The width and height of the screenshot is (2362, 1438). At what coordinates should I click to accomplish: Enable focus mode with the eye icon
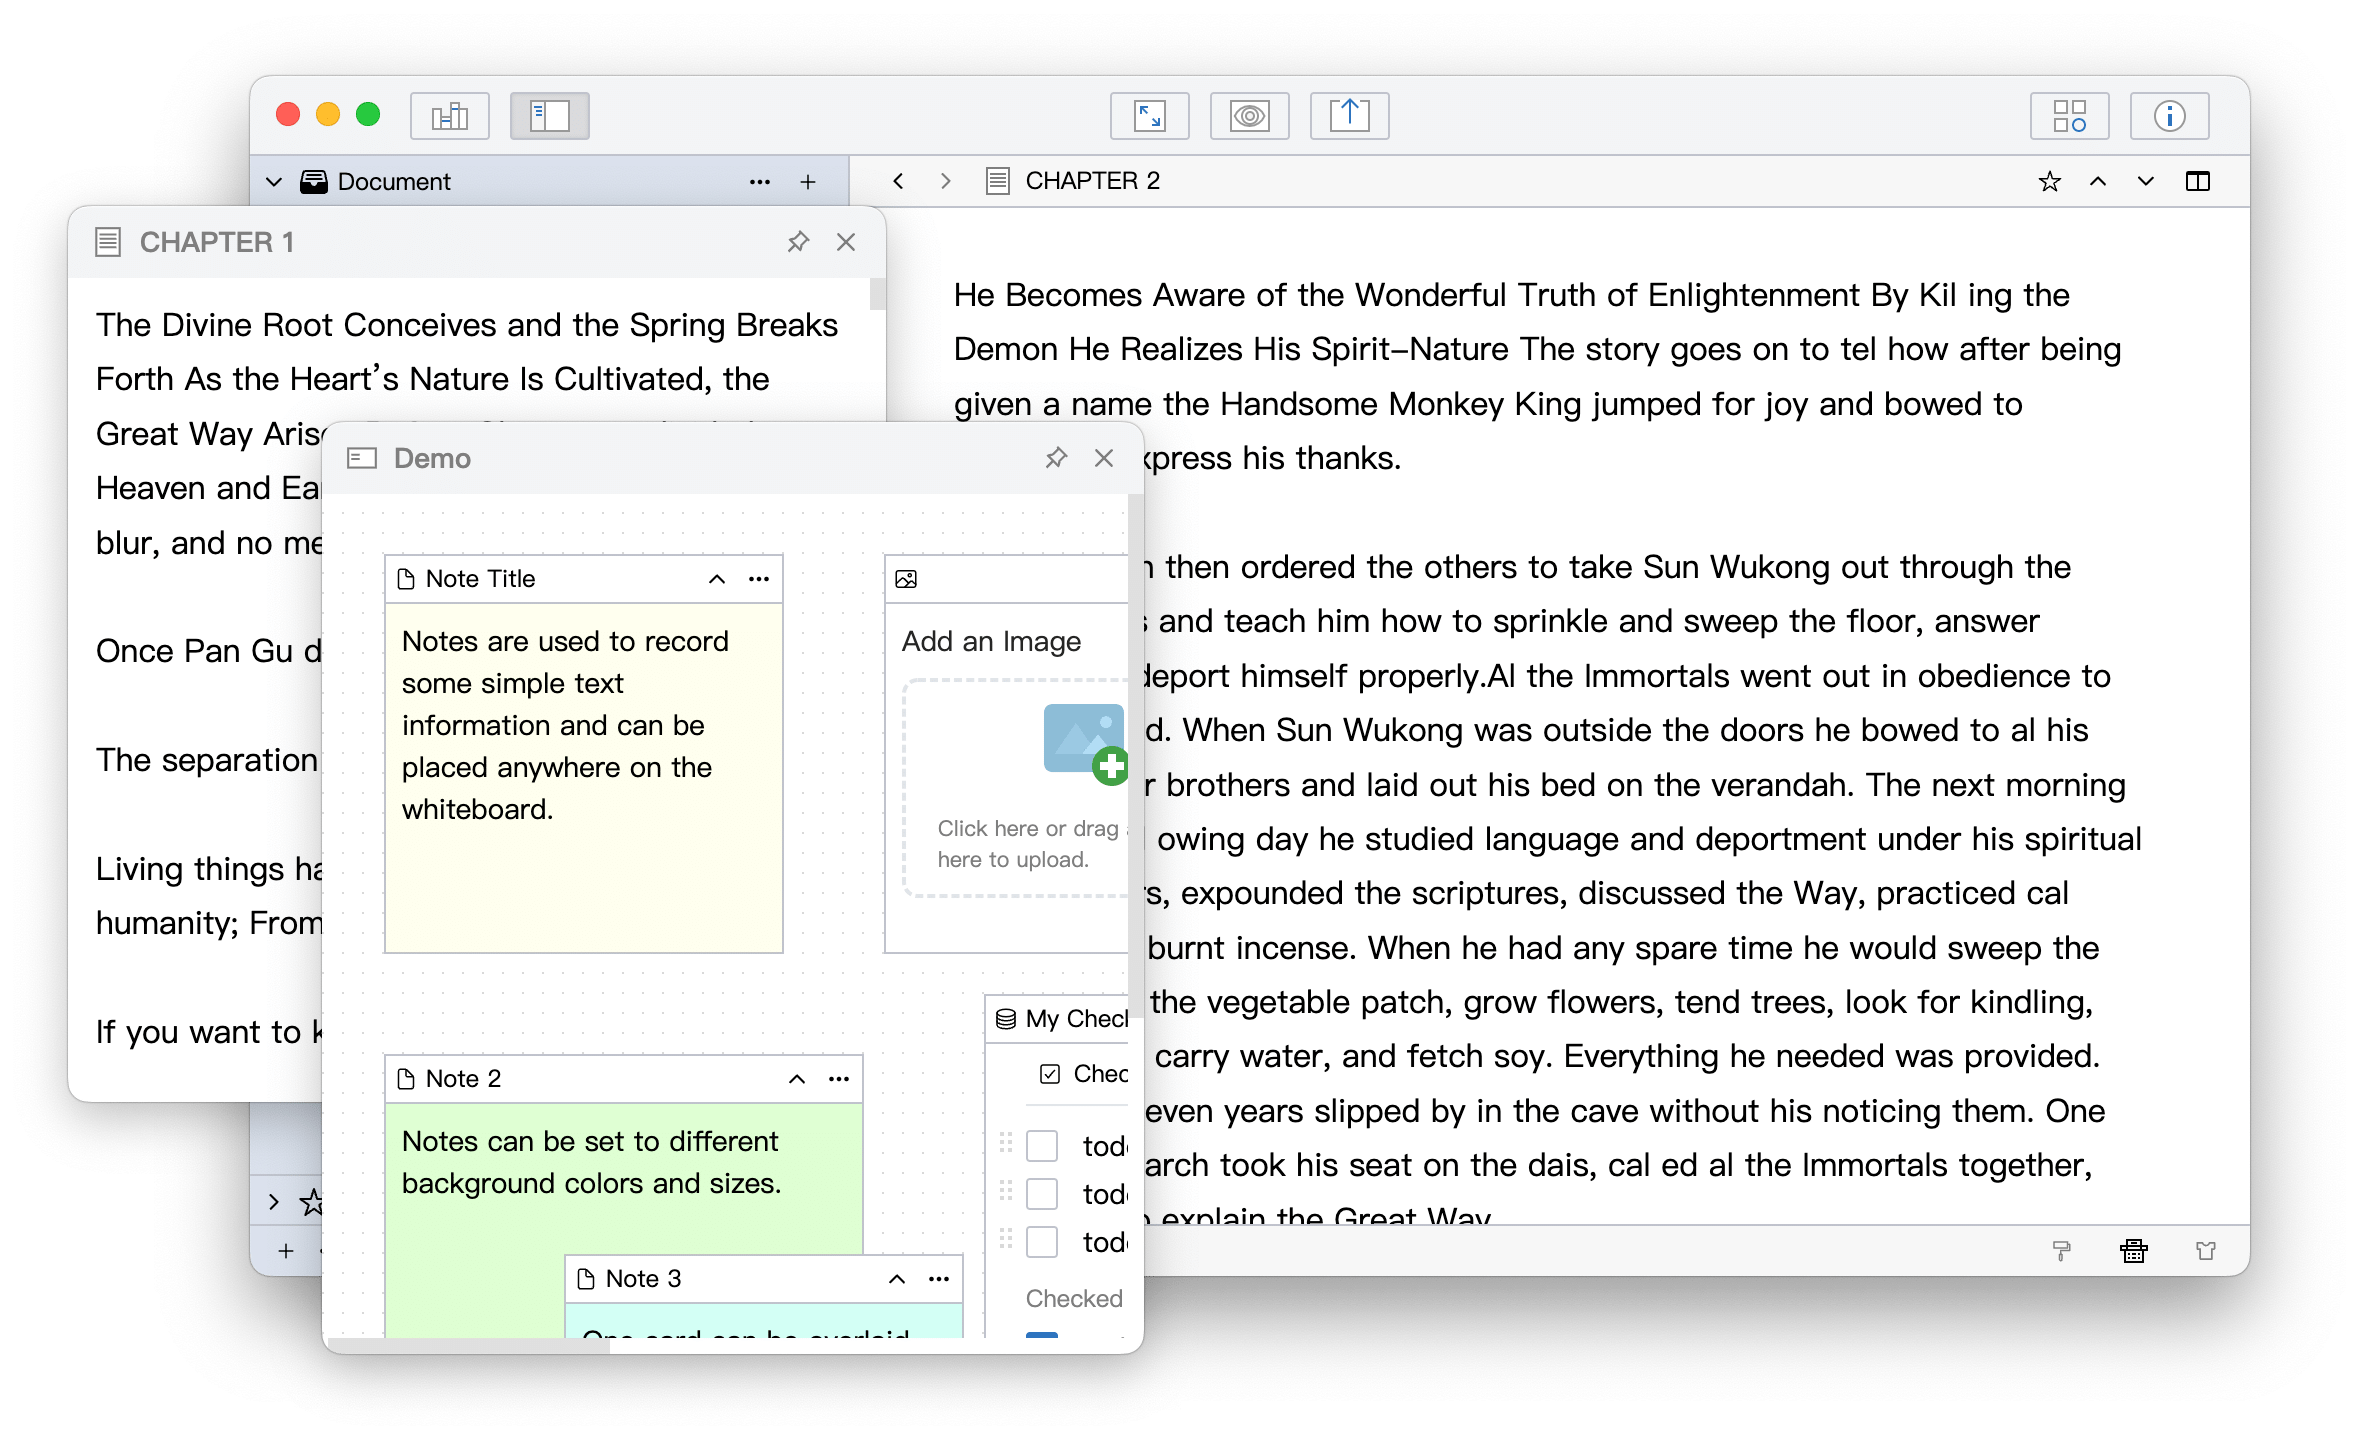(x=1249, y=116)
